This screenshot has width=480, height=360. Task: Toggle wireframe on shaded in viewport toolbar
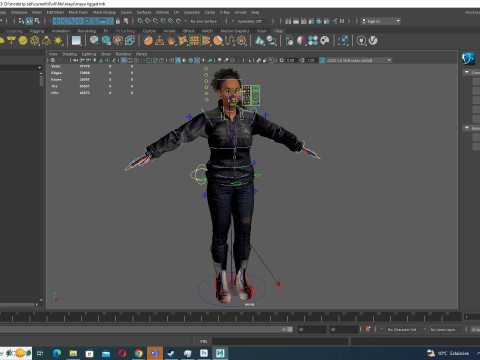[x=190, y=60]
